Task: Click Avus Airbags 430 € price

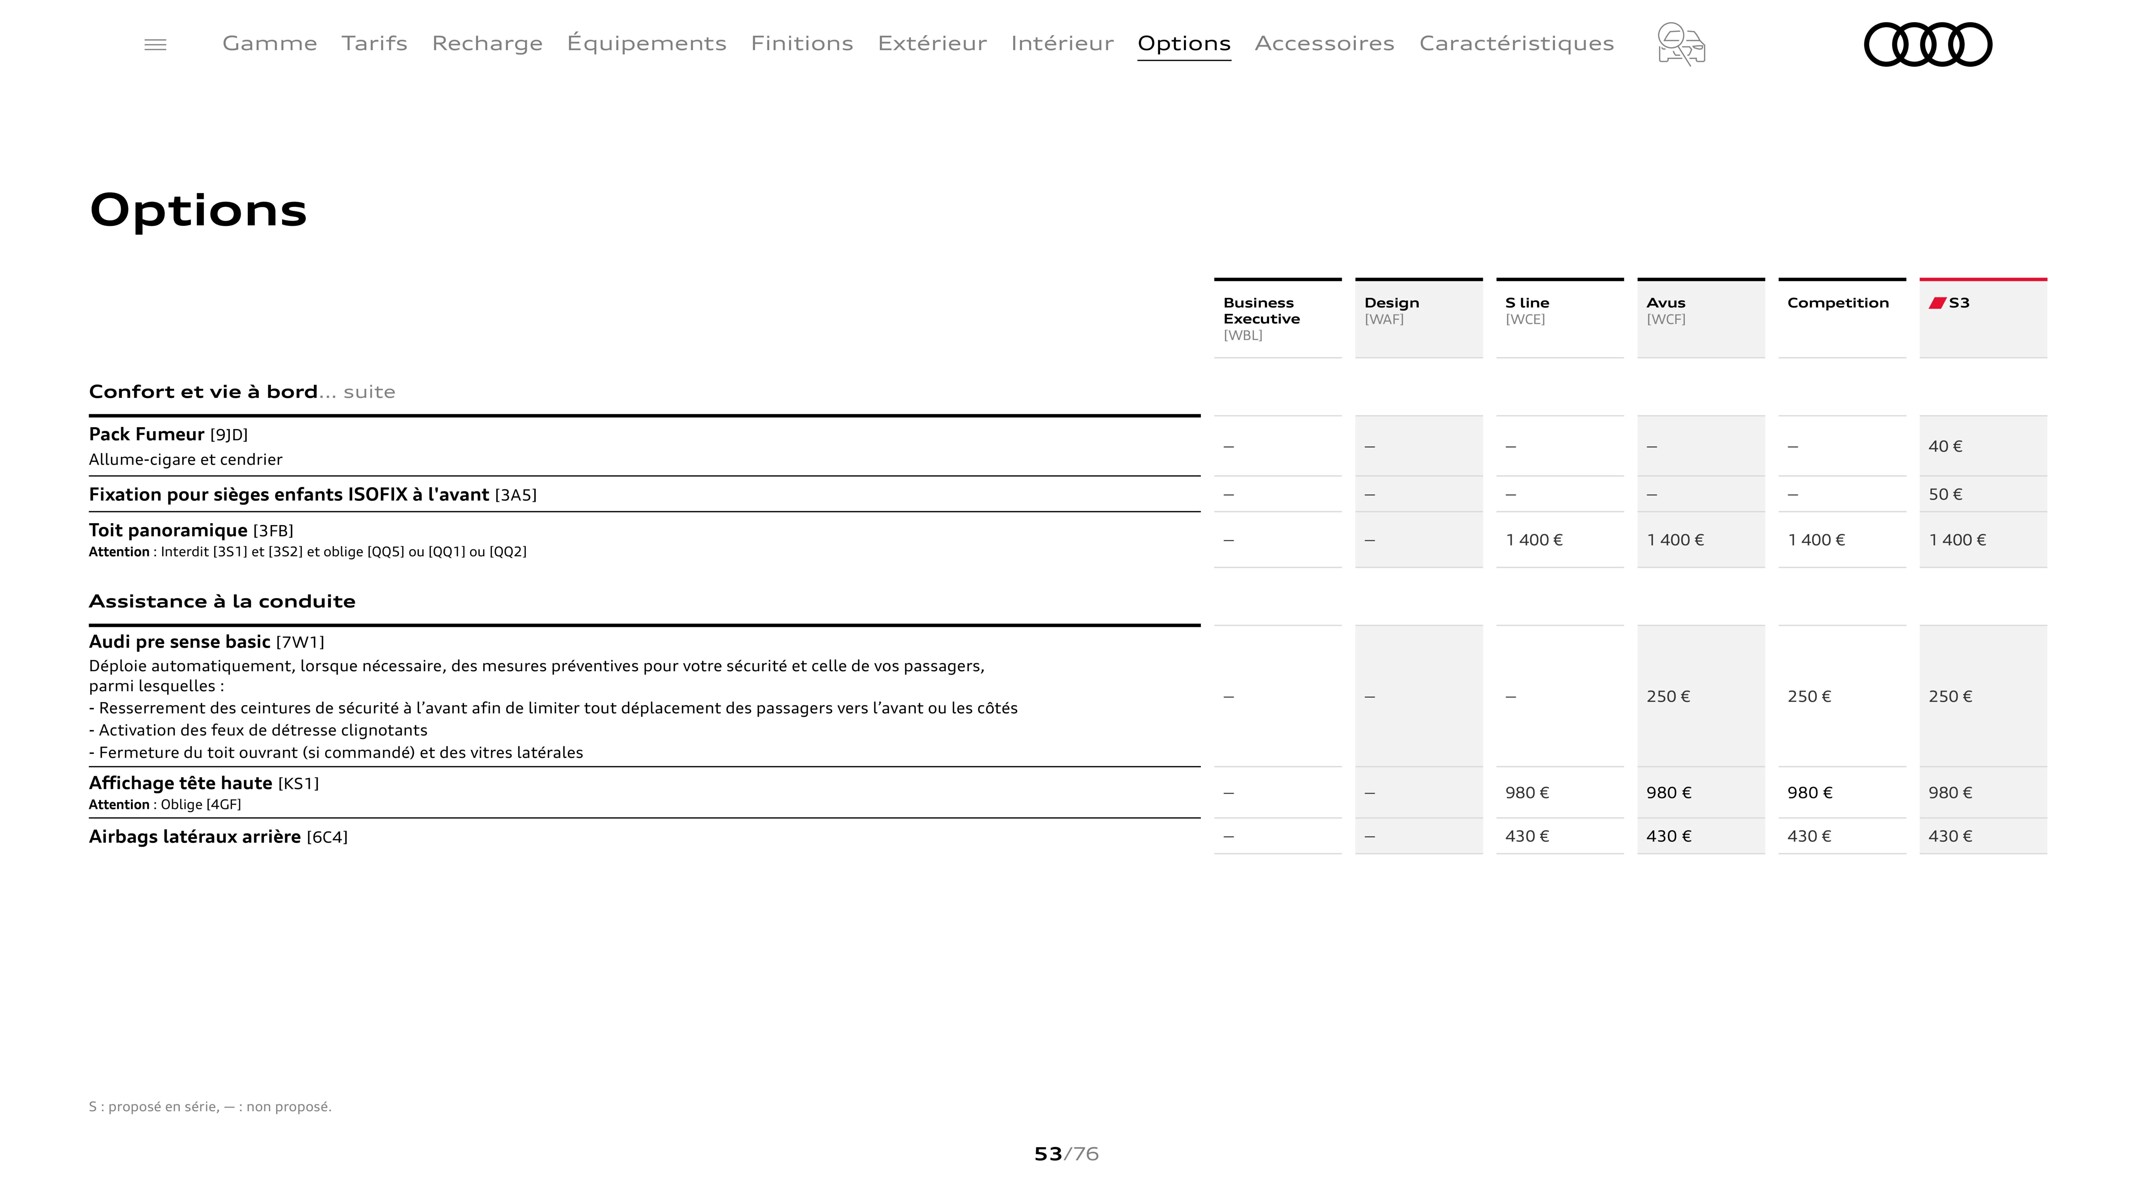Action: [x=1669, y=836]
